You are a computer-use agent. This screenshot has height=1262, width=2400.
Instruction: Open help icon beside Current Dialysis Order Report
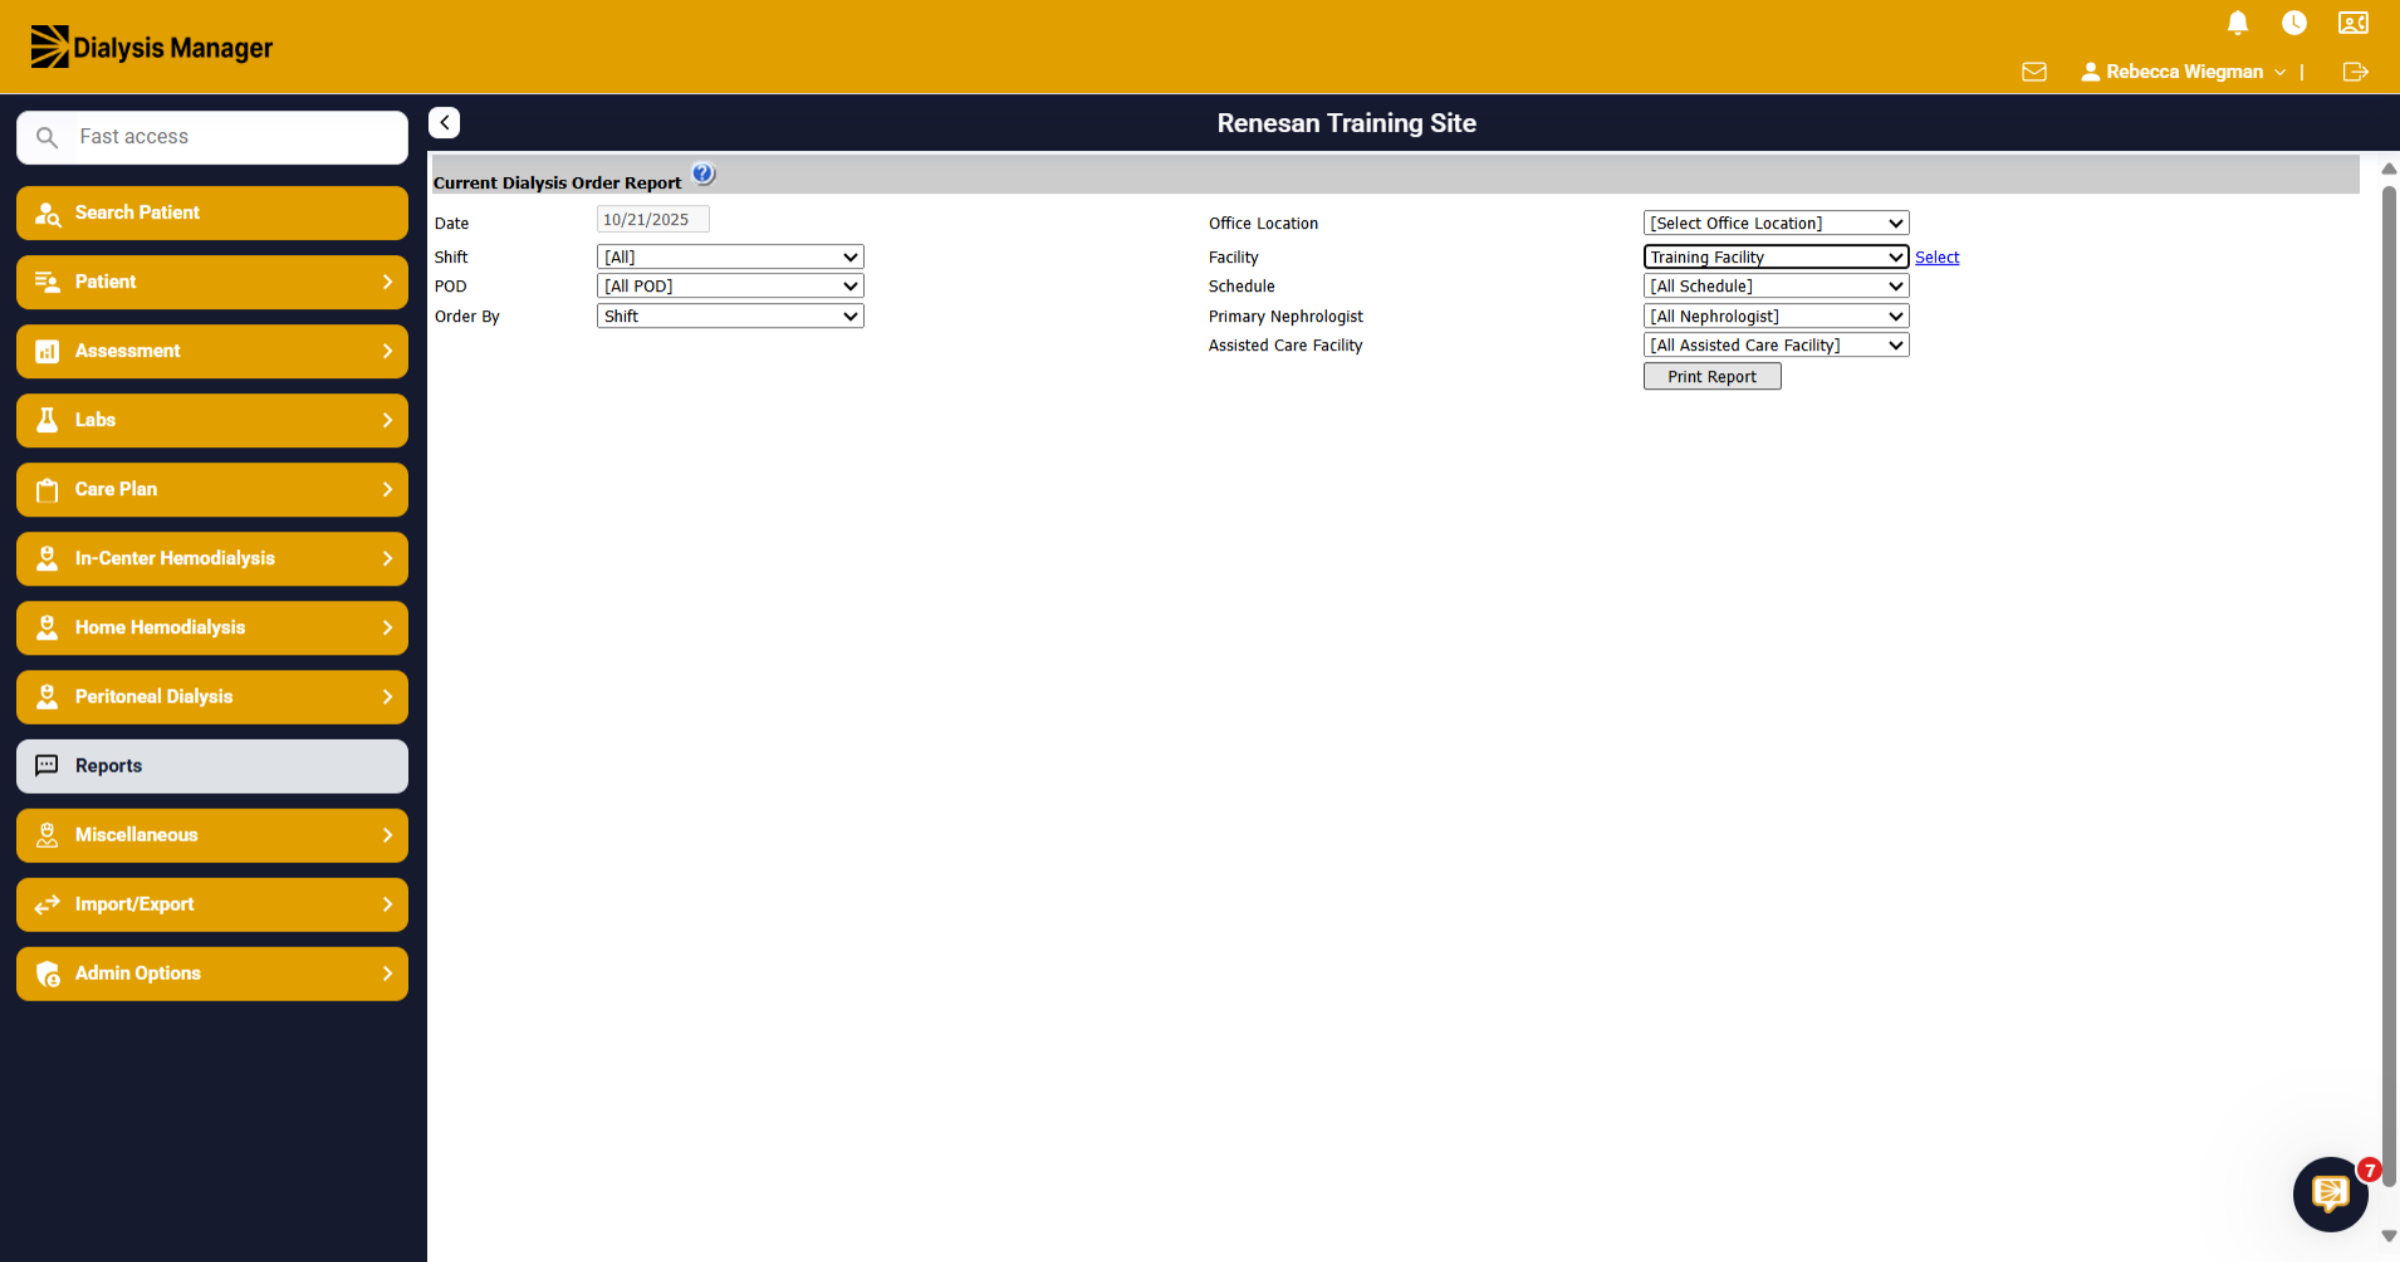pos(703,174)
